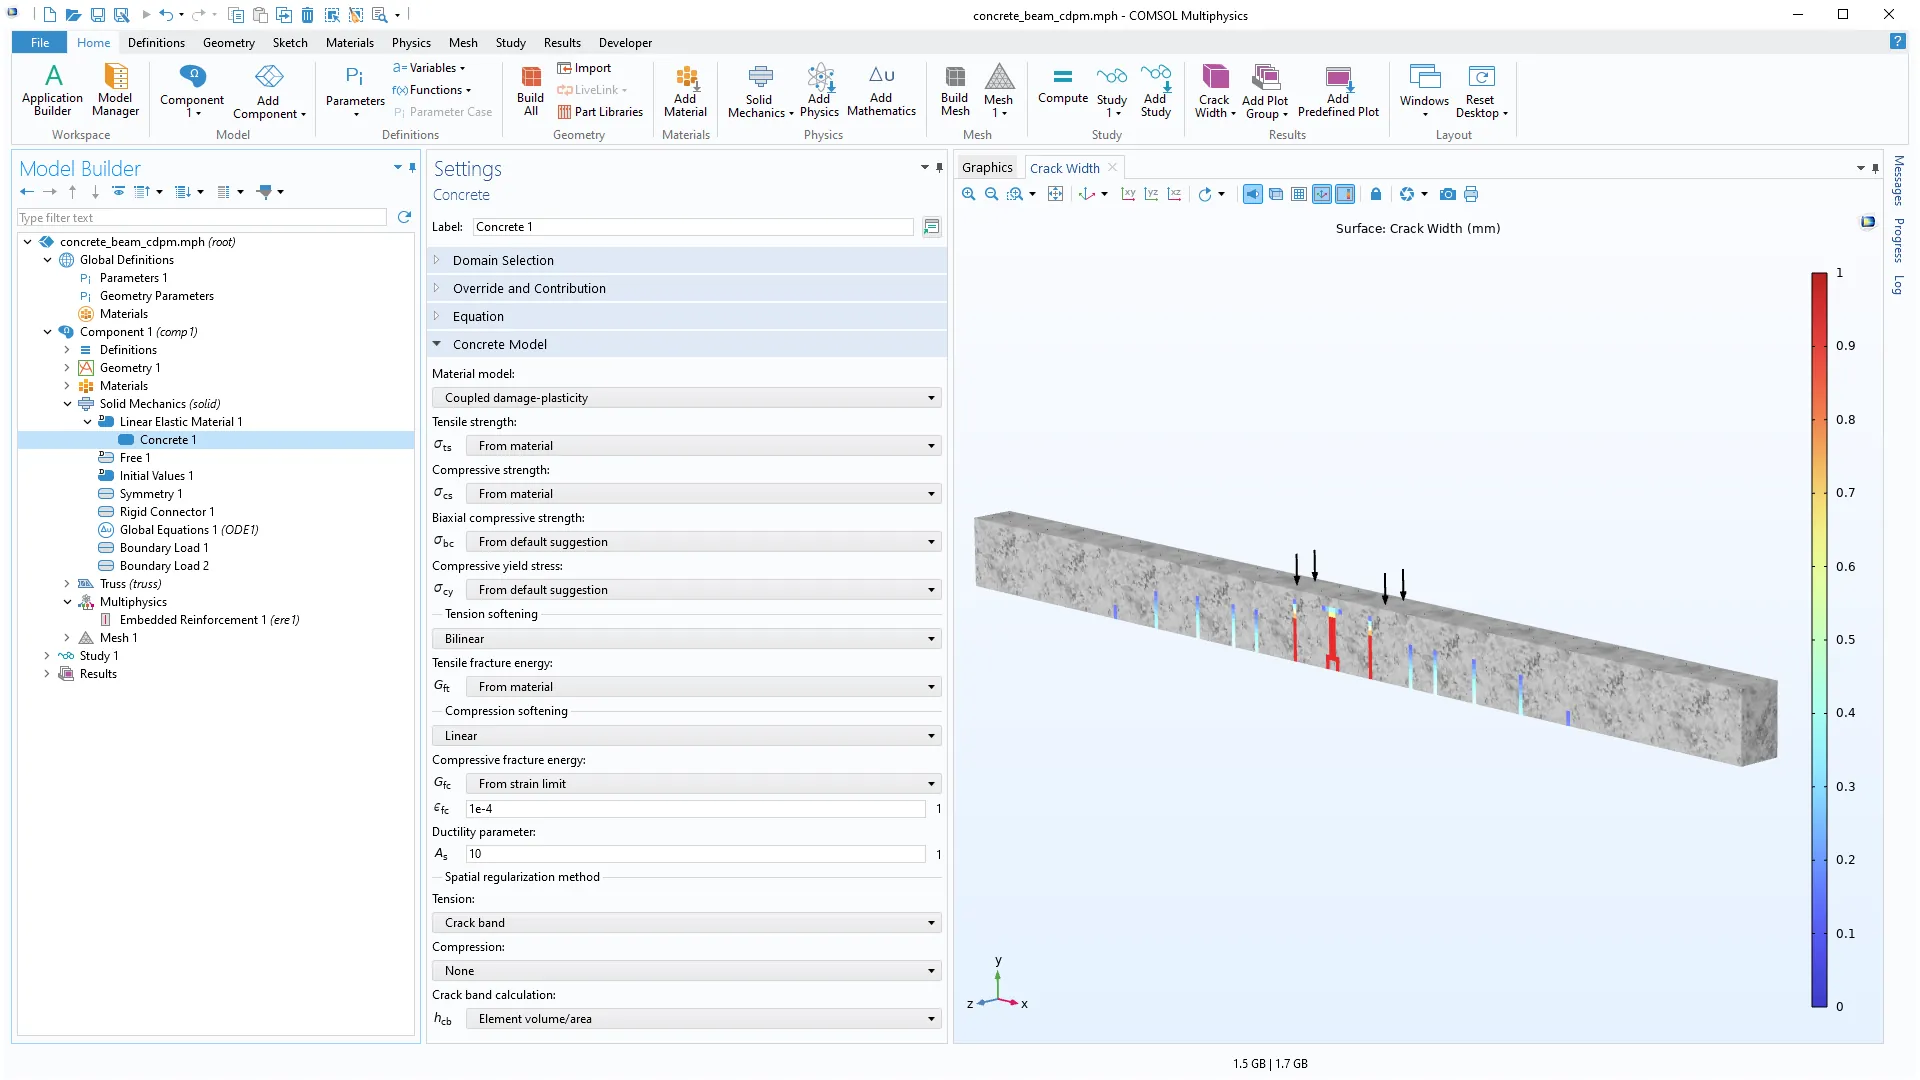Select Boundary Load 2 in the tree
Viewport: 1920px width, 1080px height.
coord(164,566)
